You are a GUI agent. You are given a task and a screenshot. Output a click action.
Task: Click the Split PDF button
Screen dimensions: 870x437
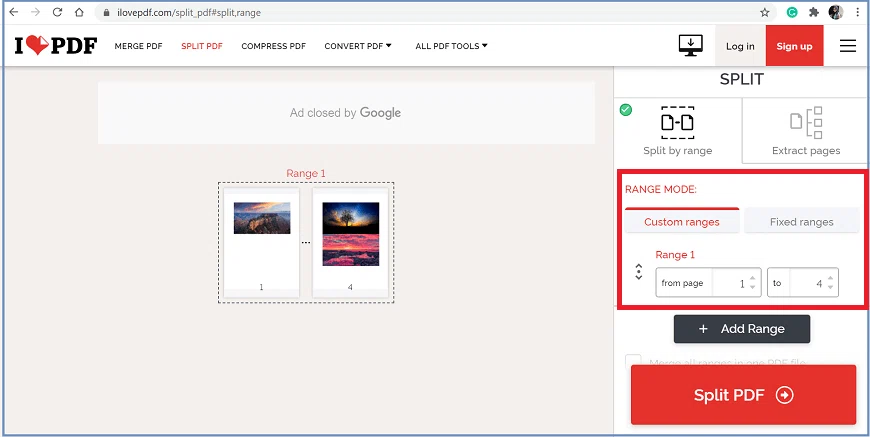click(x=743, y=395)
